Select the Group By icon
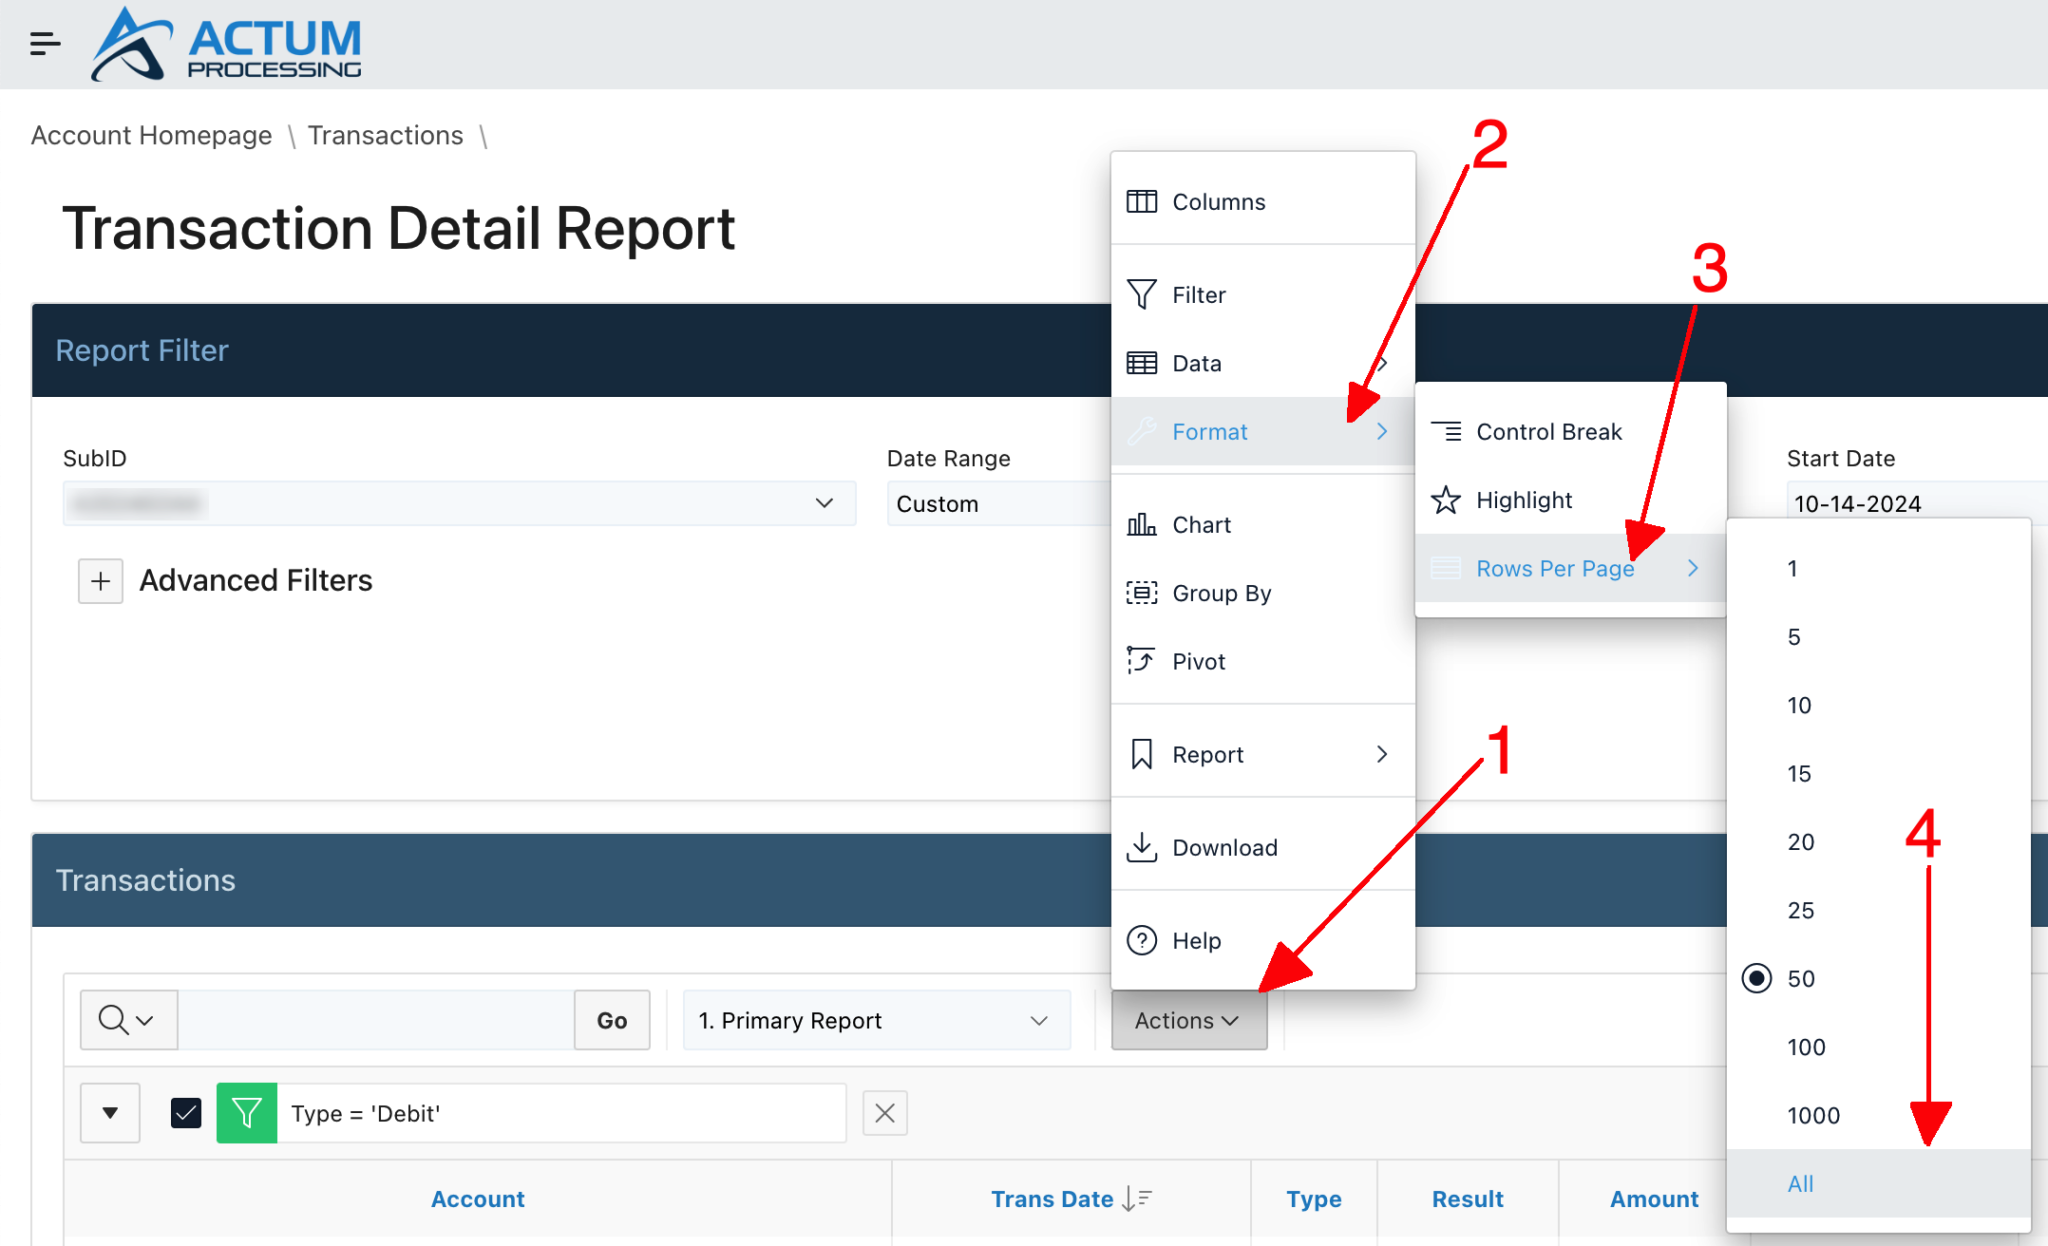 (1142, 593)
